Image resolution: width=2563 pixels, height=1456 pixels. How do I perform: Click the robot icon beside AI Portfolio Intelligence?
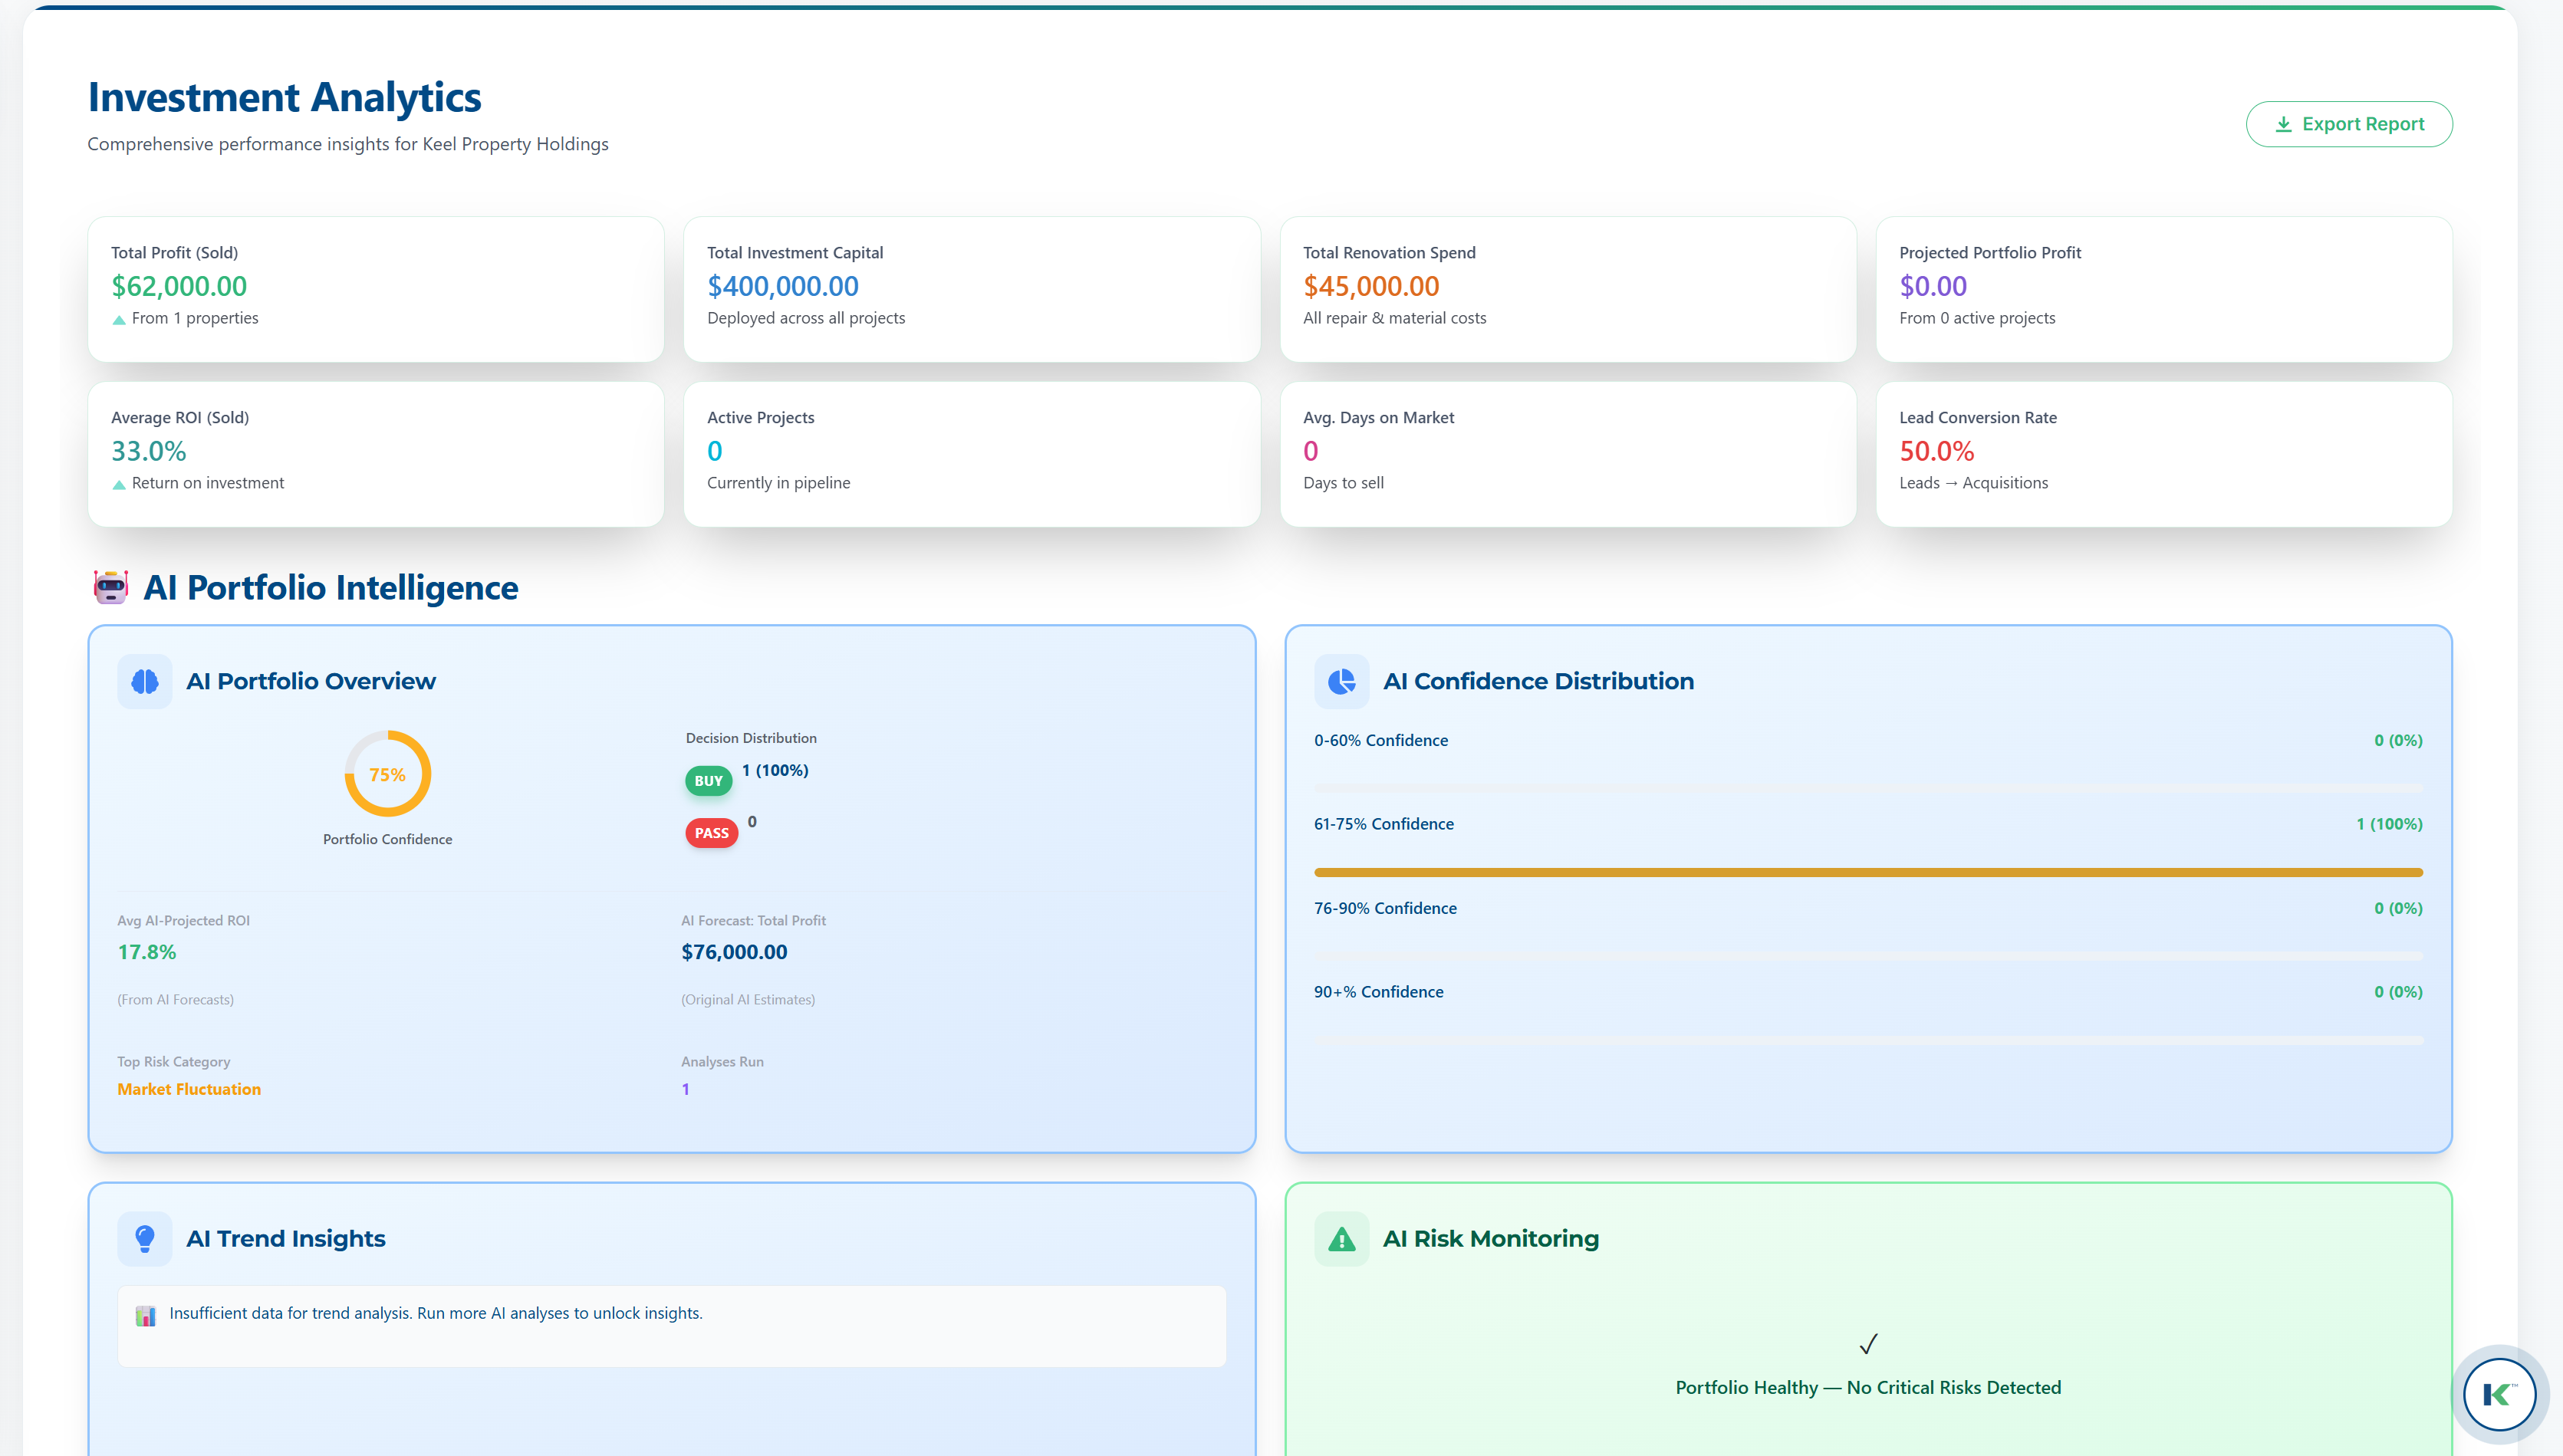(111, 587)
